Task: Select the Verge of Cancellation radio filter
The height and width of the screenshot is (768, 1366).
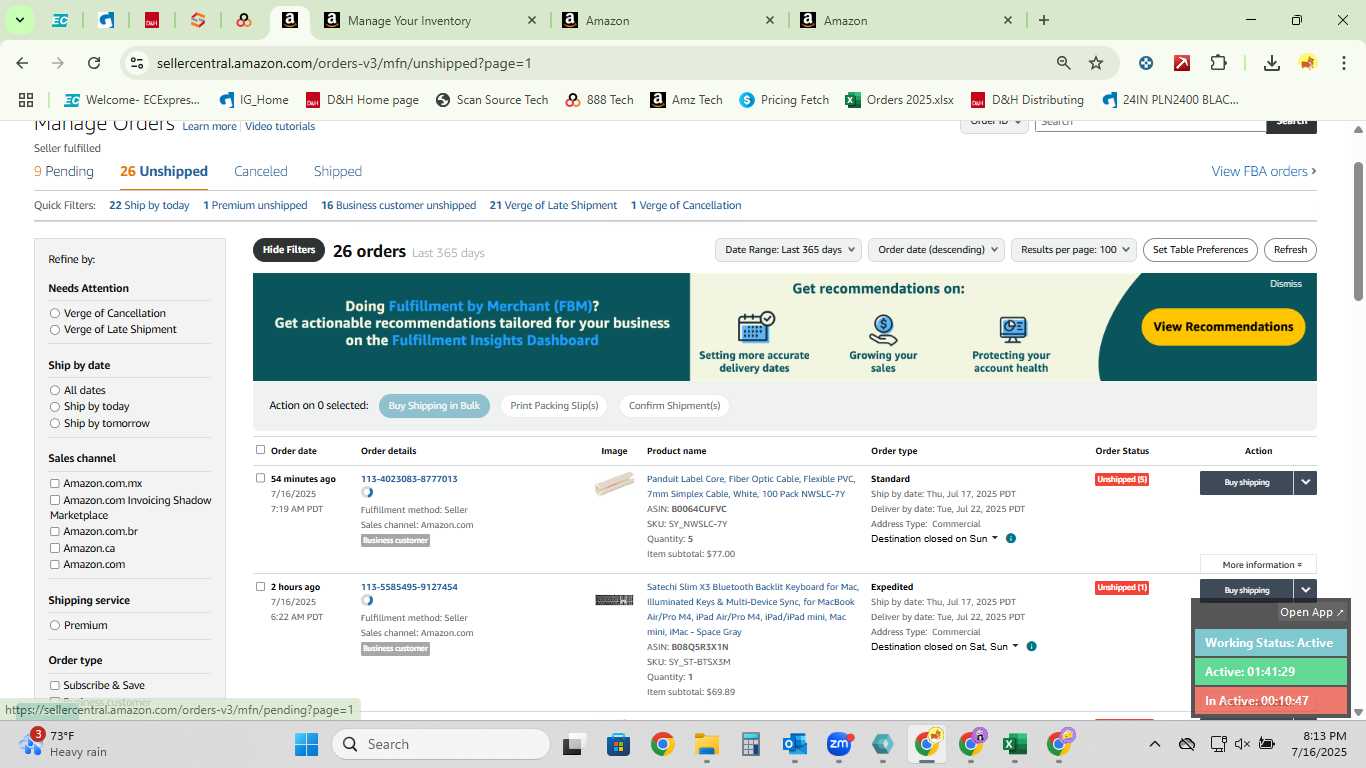Action: (x=55, y=314)
